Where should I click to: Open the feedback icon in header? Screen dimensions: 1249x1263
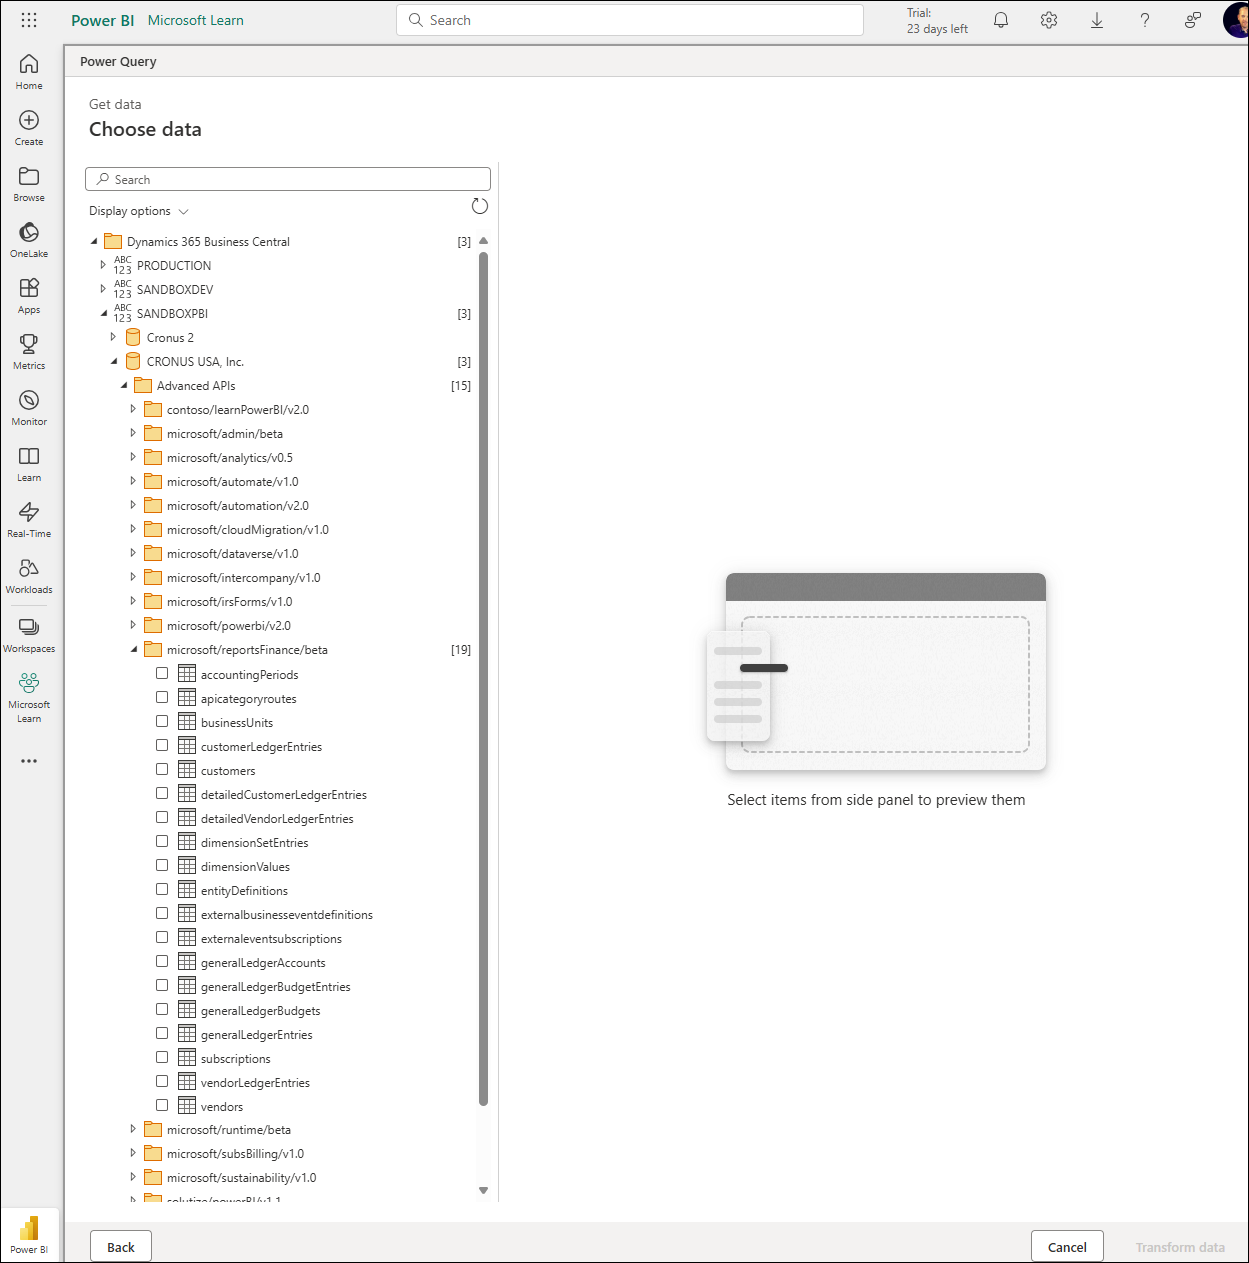(x=1192, y=20)
